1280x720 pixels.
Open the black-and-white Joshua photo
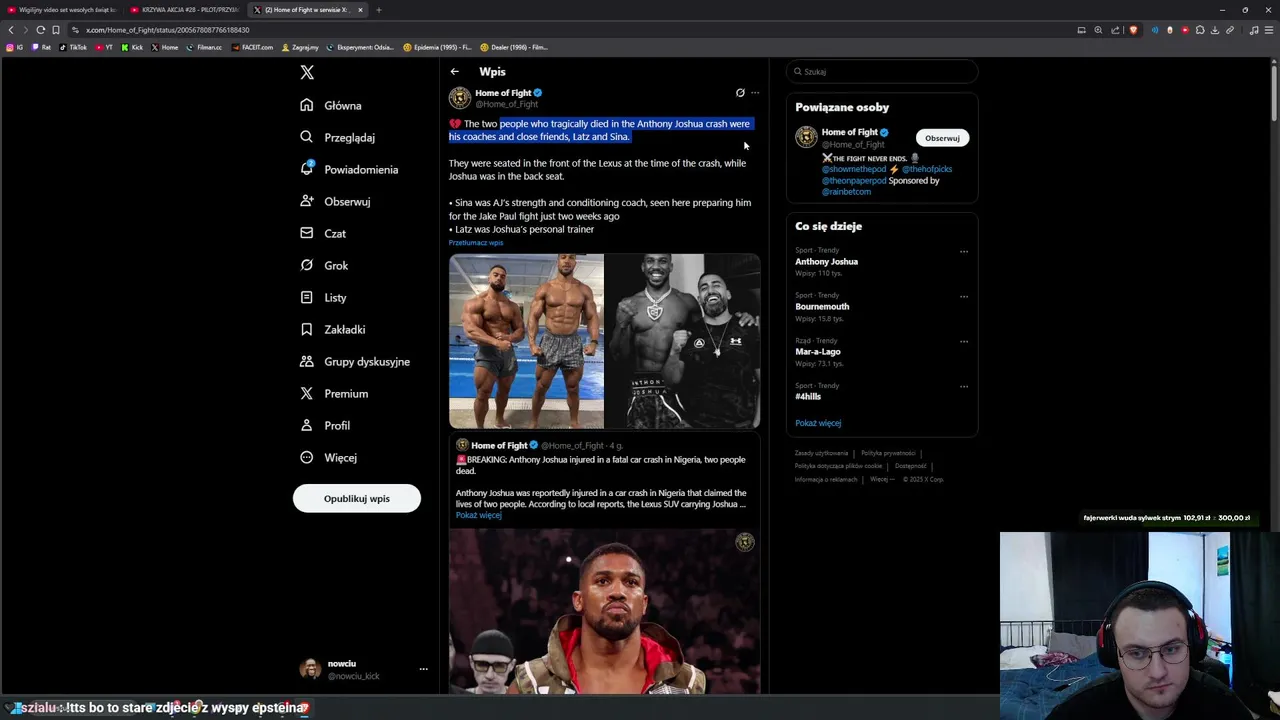[683, 341]
